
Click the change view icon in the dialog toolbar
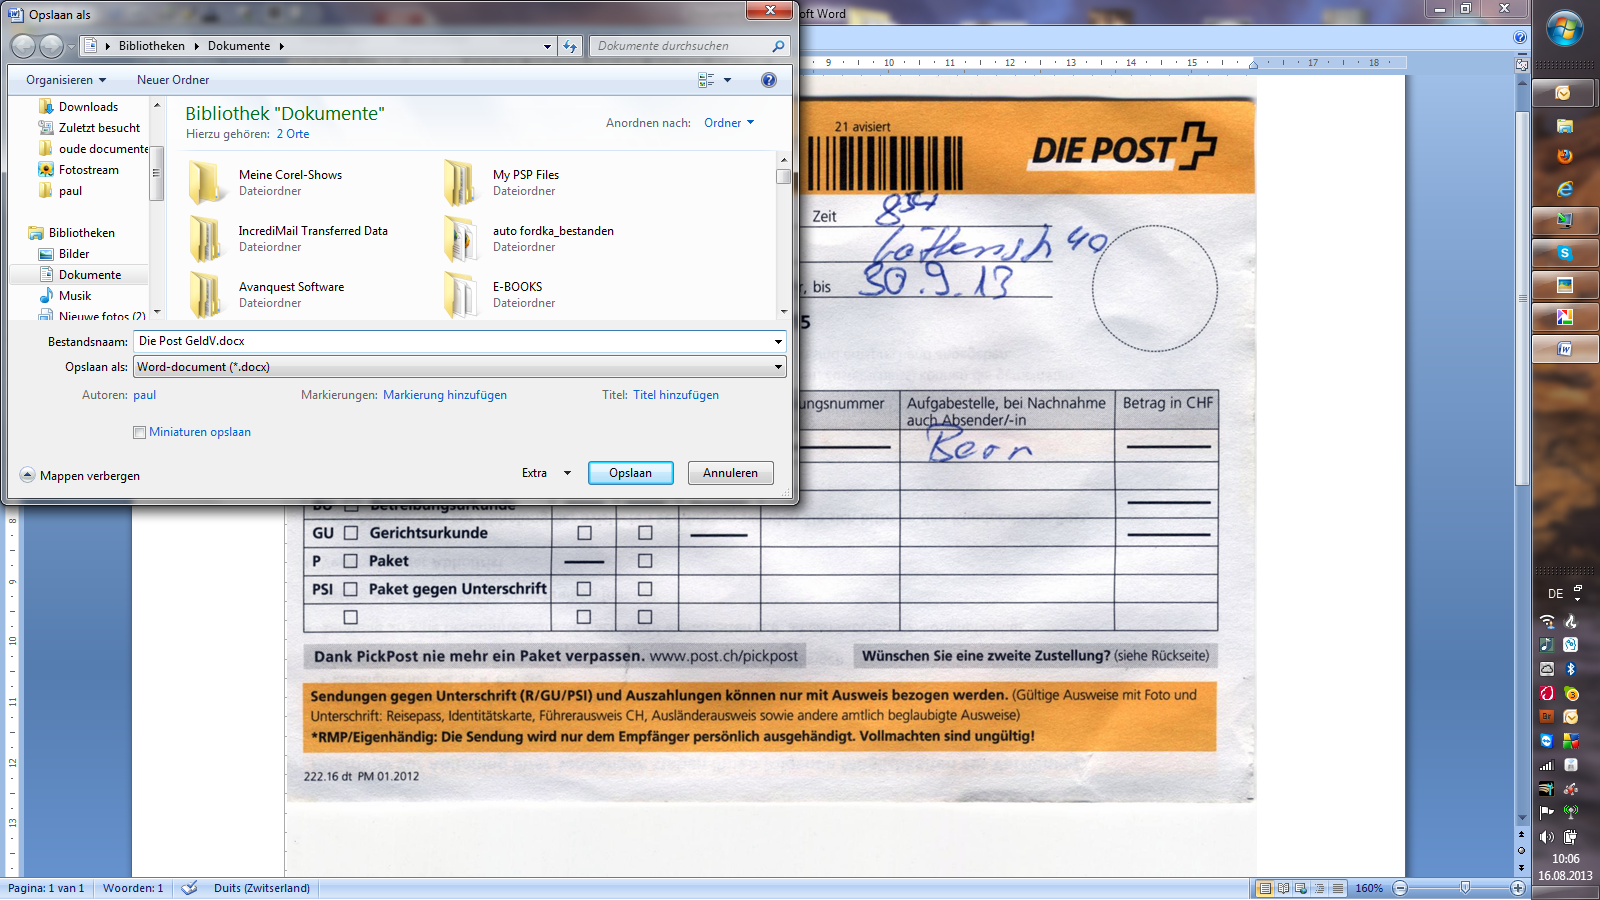(706, 80)
